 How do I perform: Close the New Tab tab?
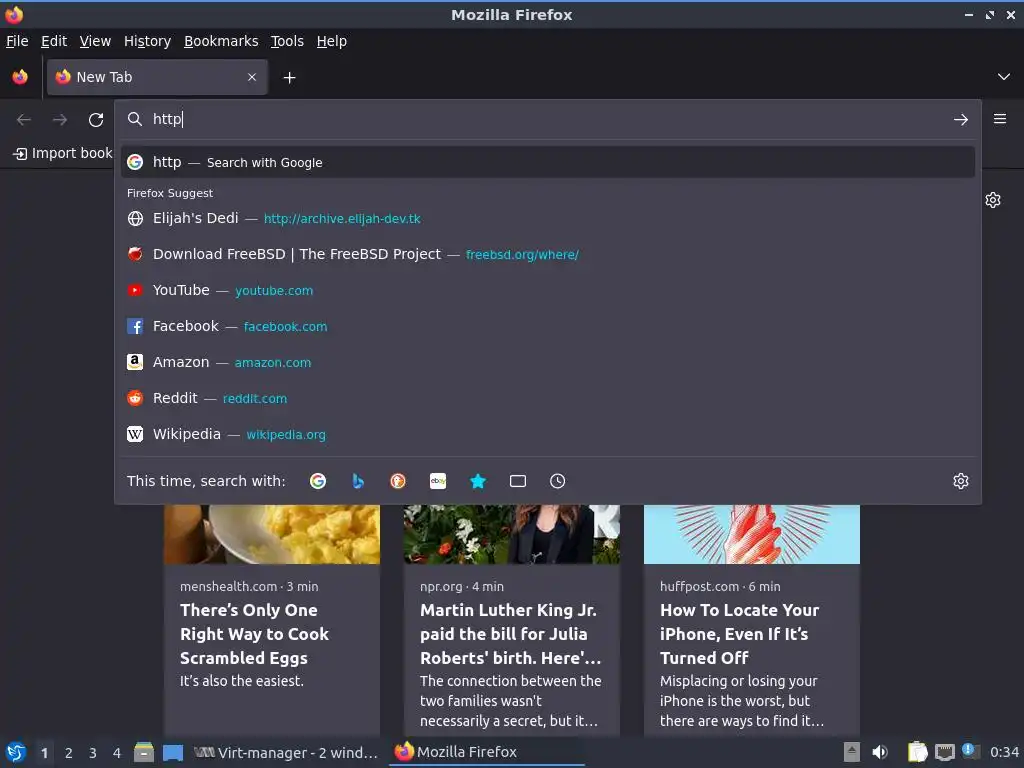pos(252,77)
